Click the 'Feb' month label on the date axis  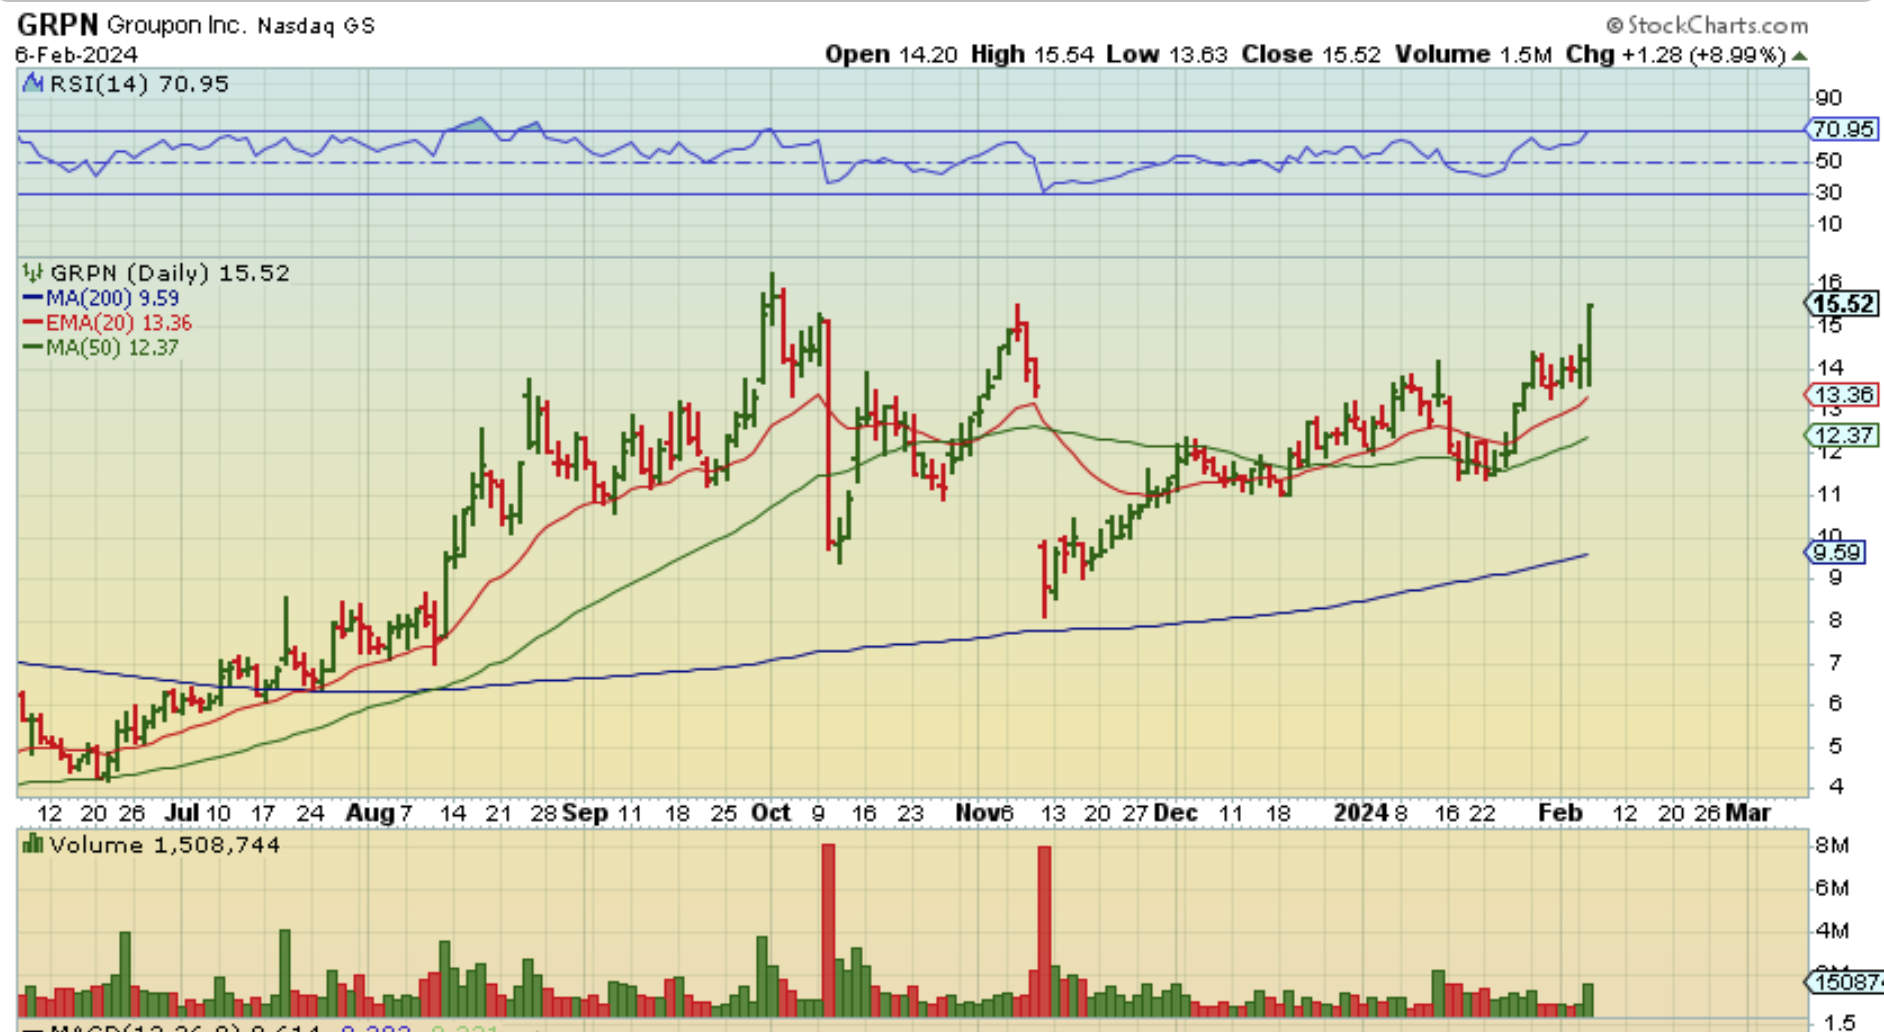click(1561, 813)
